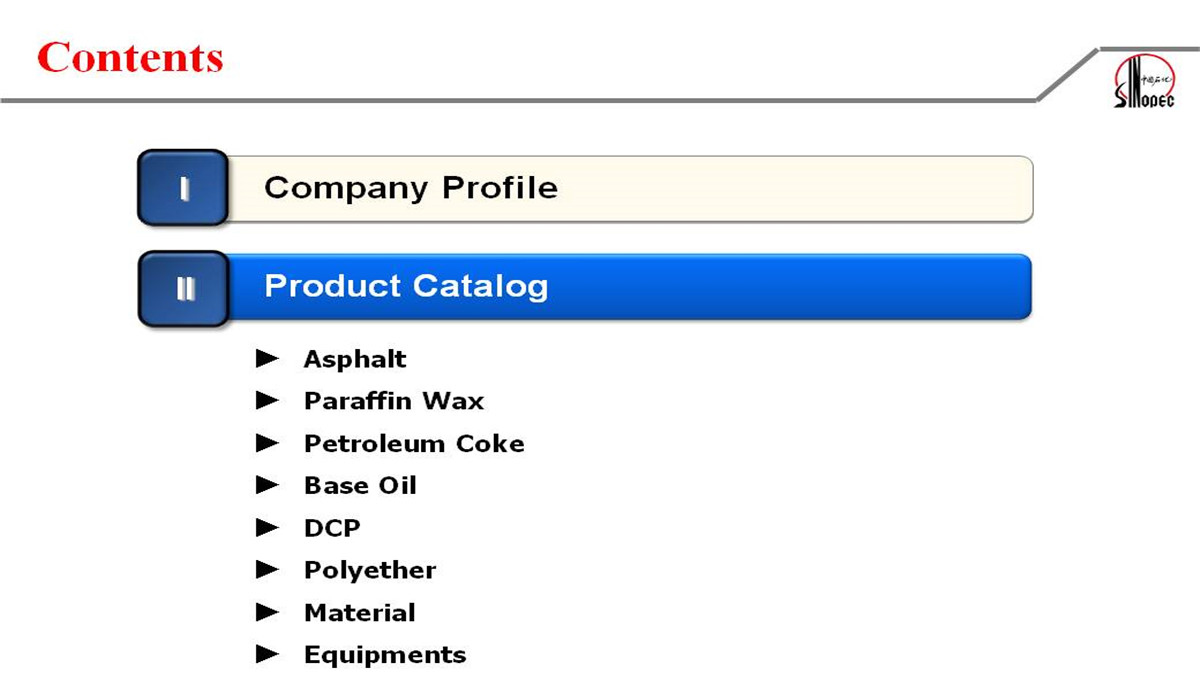Click the arrow bullet beside Material
This screenshot has height=700, width=1200.
(267, 612)
